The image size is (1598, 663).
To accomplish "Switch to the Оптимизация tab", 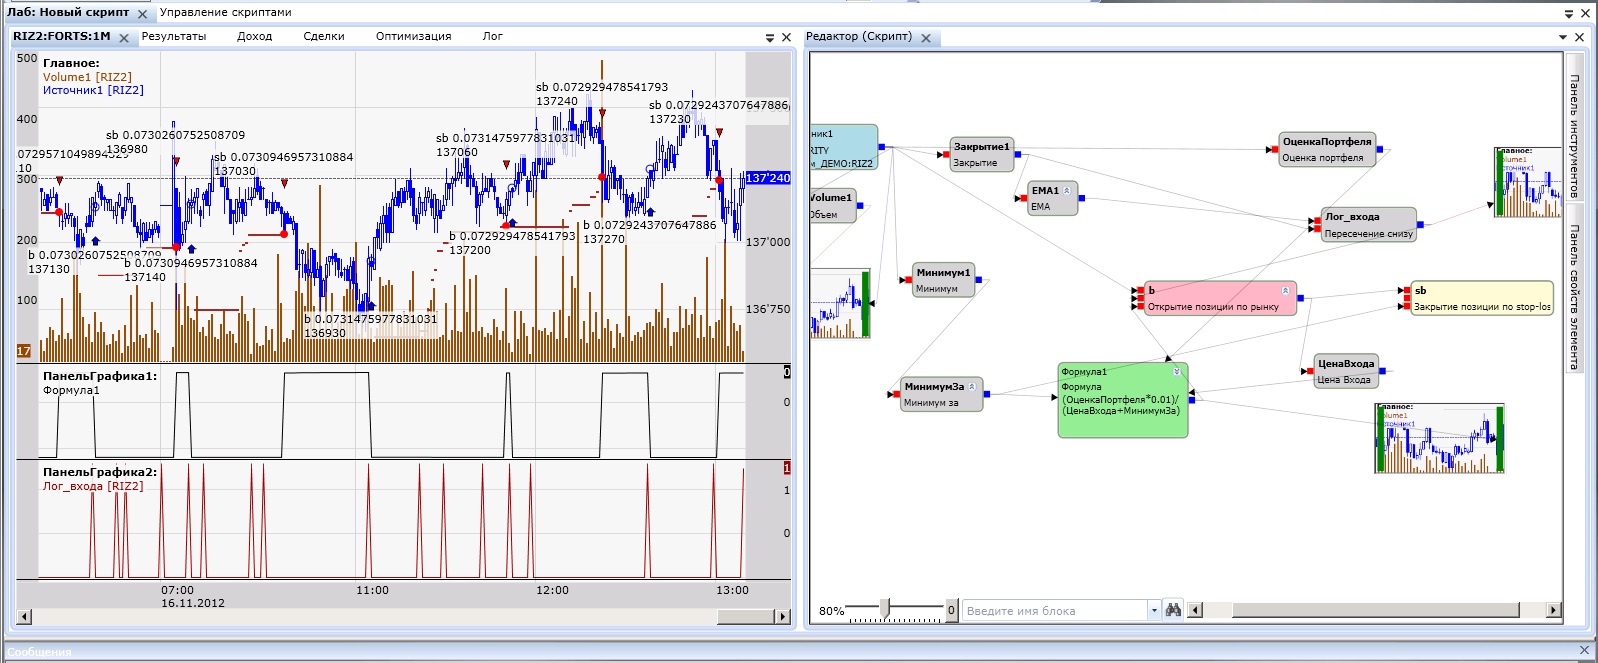I will tap(413, 36).
